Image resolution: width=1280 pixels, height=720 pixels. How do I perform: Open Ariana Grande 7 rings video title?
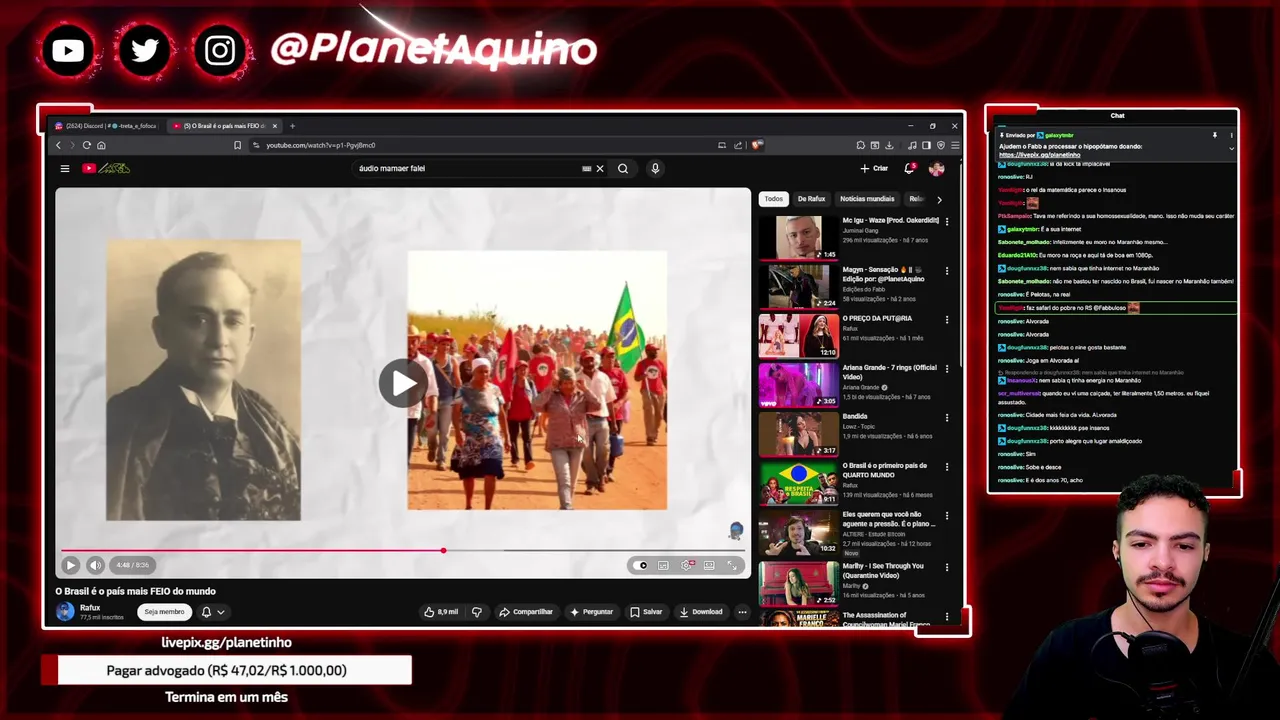click(x=889, y=372)
